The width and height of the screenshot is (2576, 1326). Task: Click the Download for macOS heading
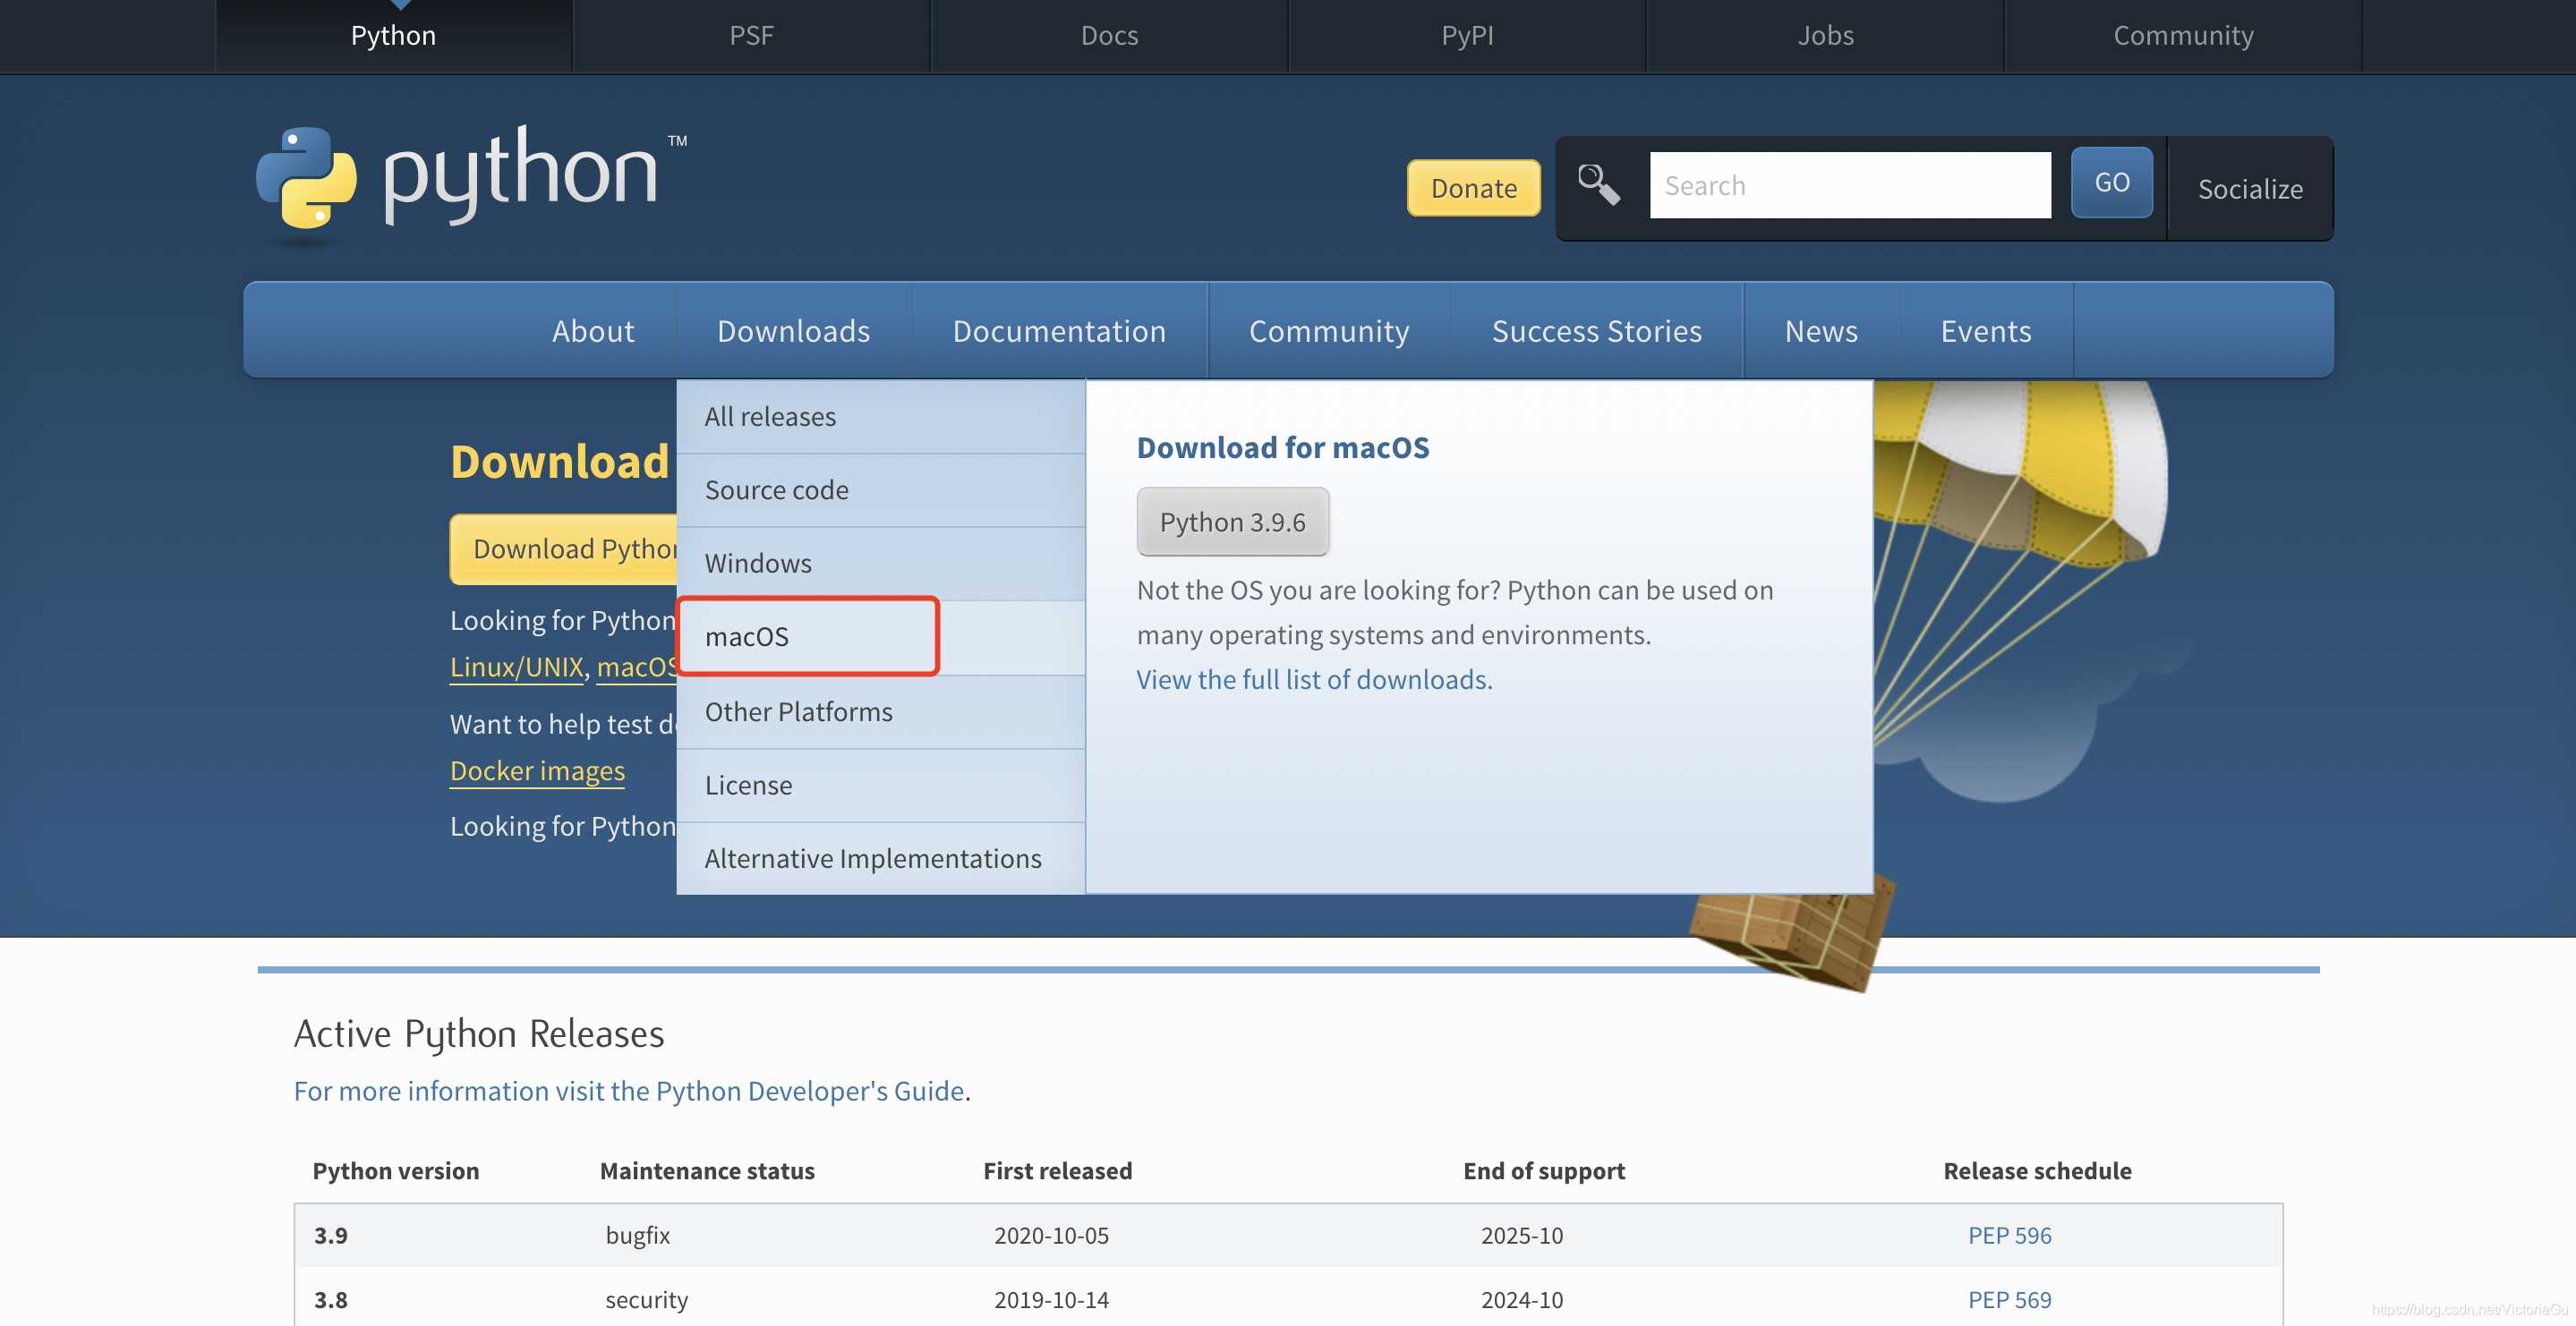(x=1283, y=447)
